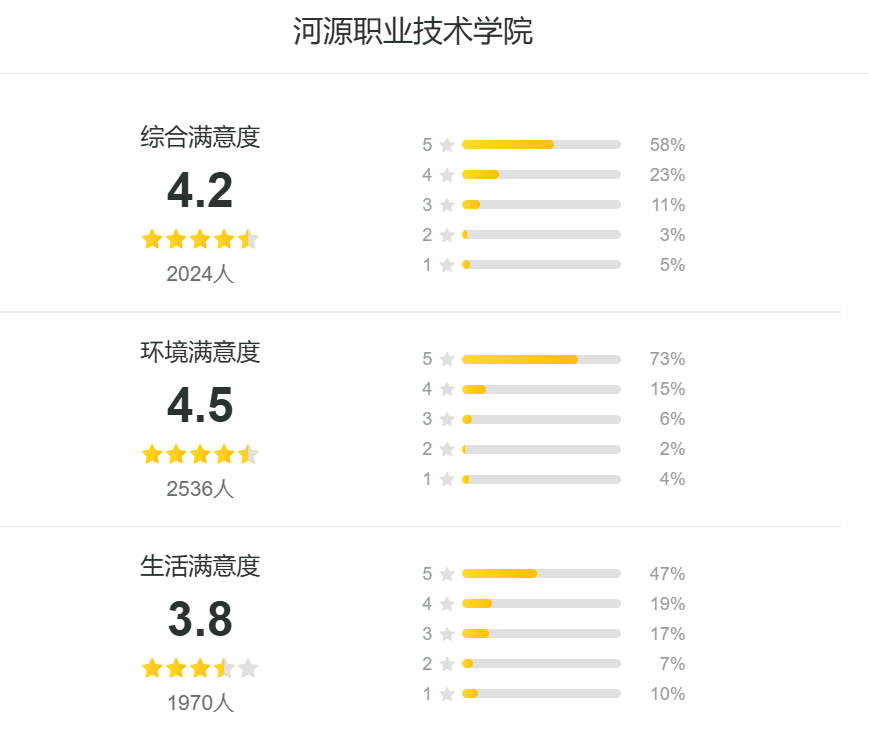
Task: Click the 2536人 reviewer count
Action: pyautogui.click(x=200, y=489)
